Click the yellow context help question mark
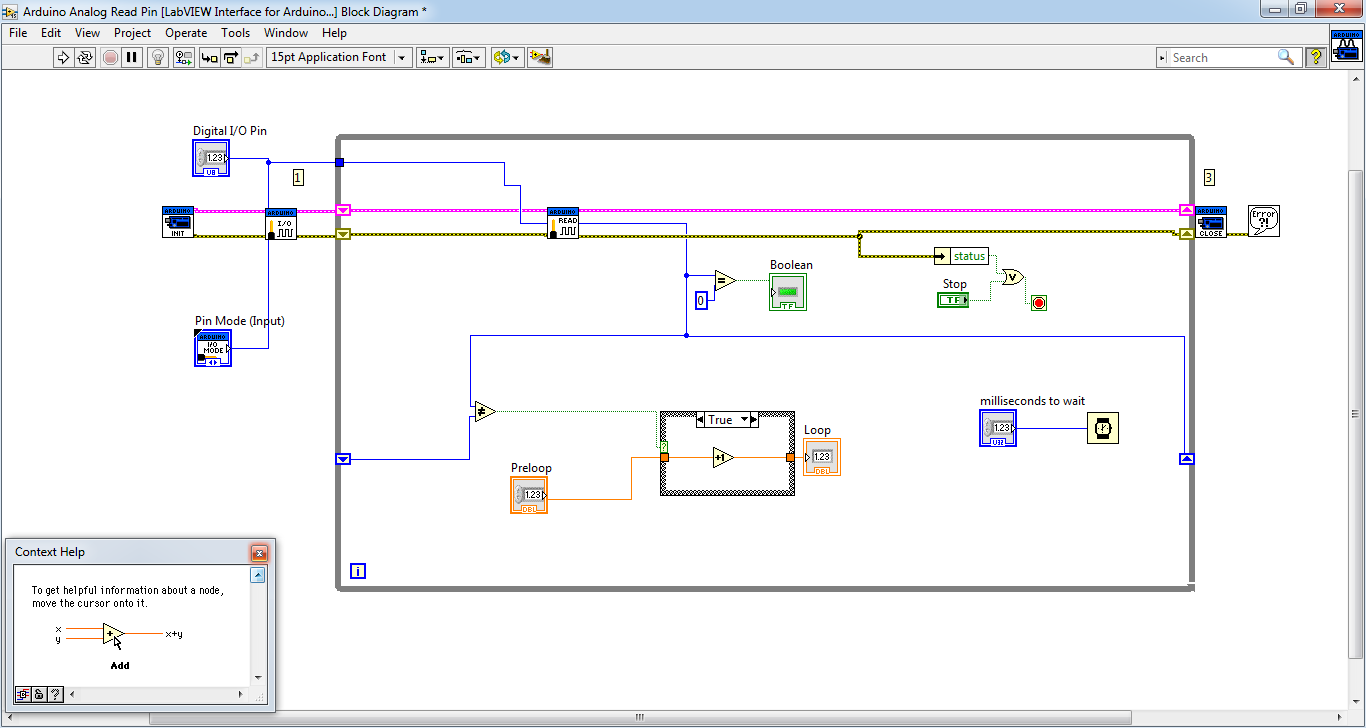Viewport: 1372px width, 728px height. click(1316, 57)
